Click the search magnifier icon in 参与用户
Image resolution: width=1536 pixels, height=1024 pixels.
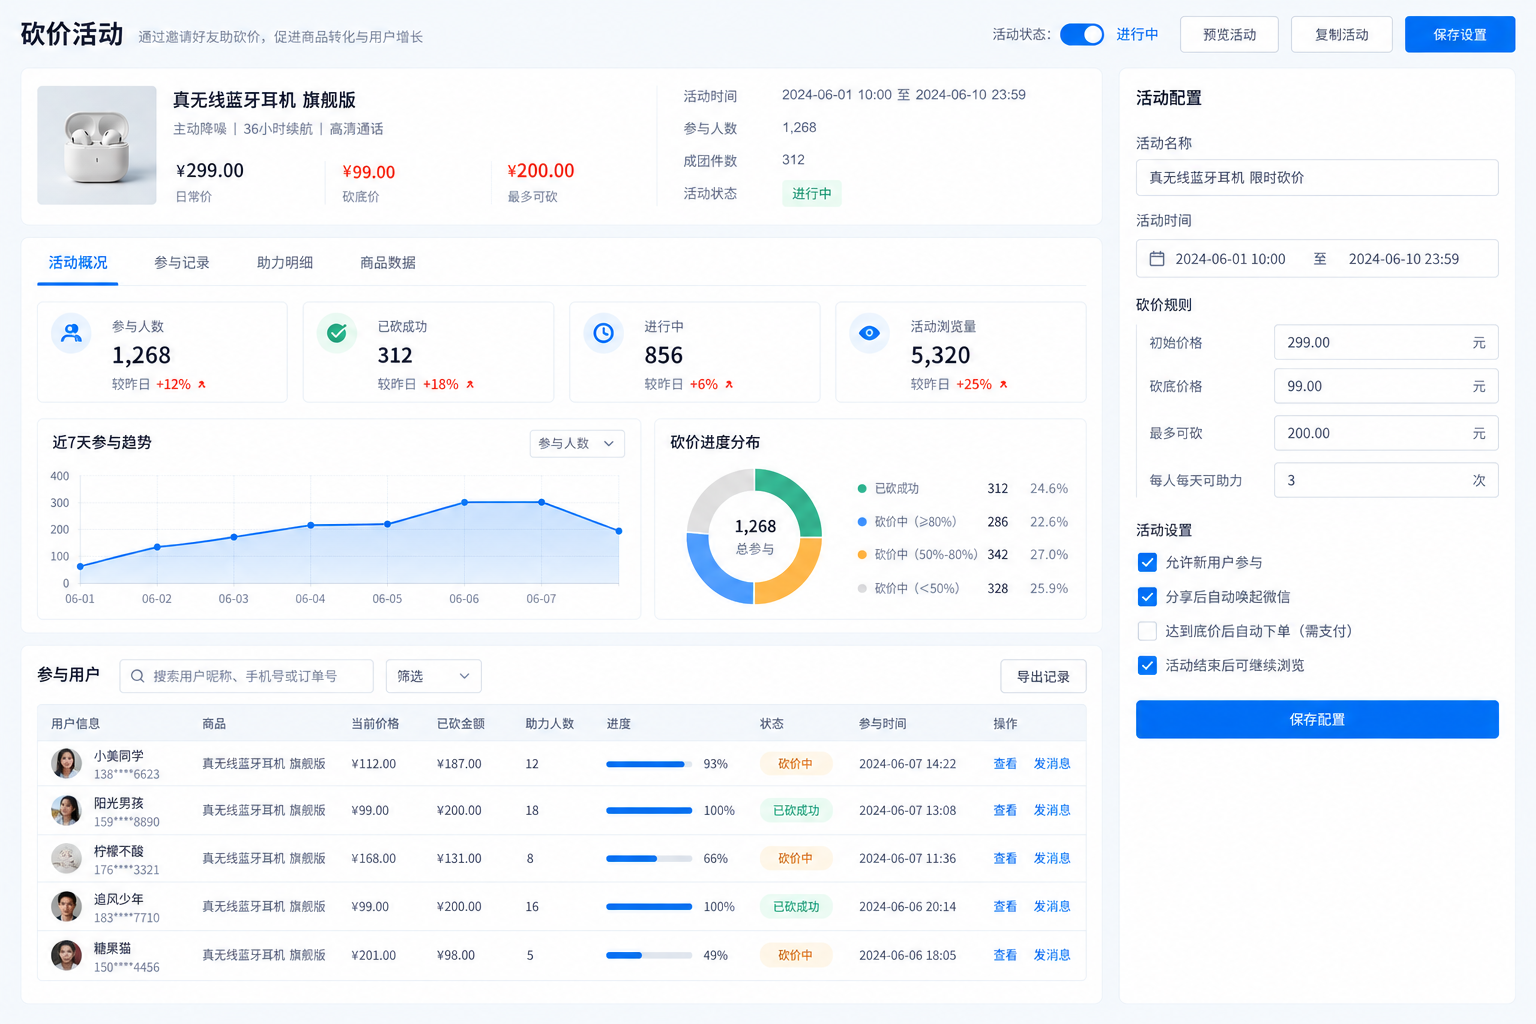[138, 676]
